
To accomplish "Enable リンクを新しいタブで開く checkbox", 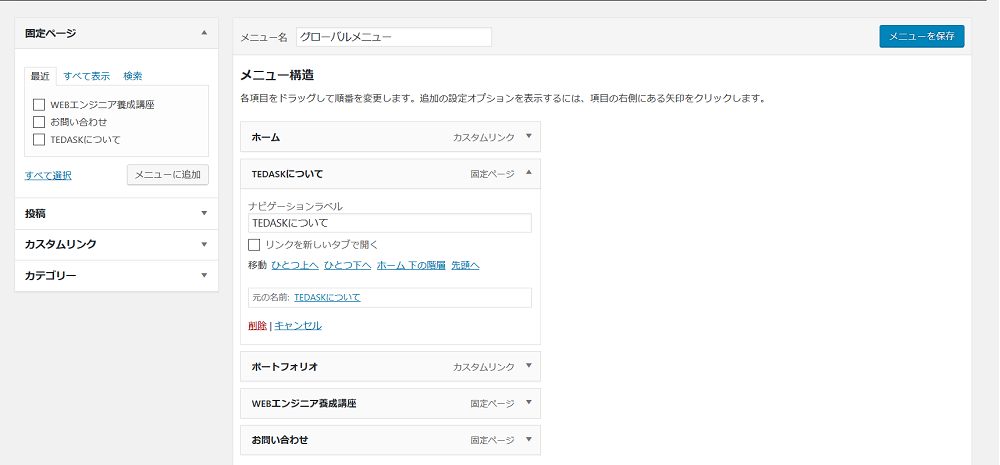I will pyautogui.click(x=255, y=244).
